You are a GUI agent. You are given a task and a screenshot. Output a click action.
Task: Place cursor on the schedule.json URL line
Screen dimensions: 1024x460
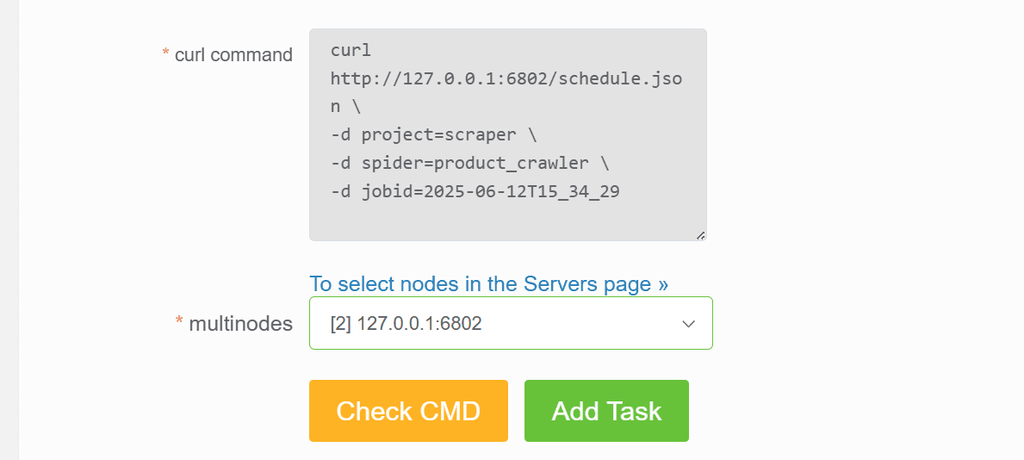pos(506,79)
